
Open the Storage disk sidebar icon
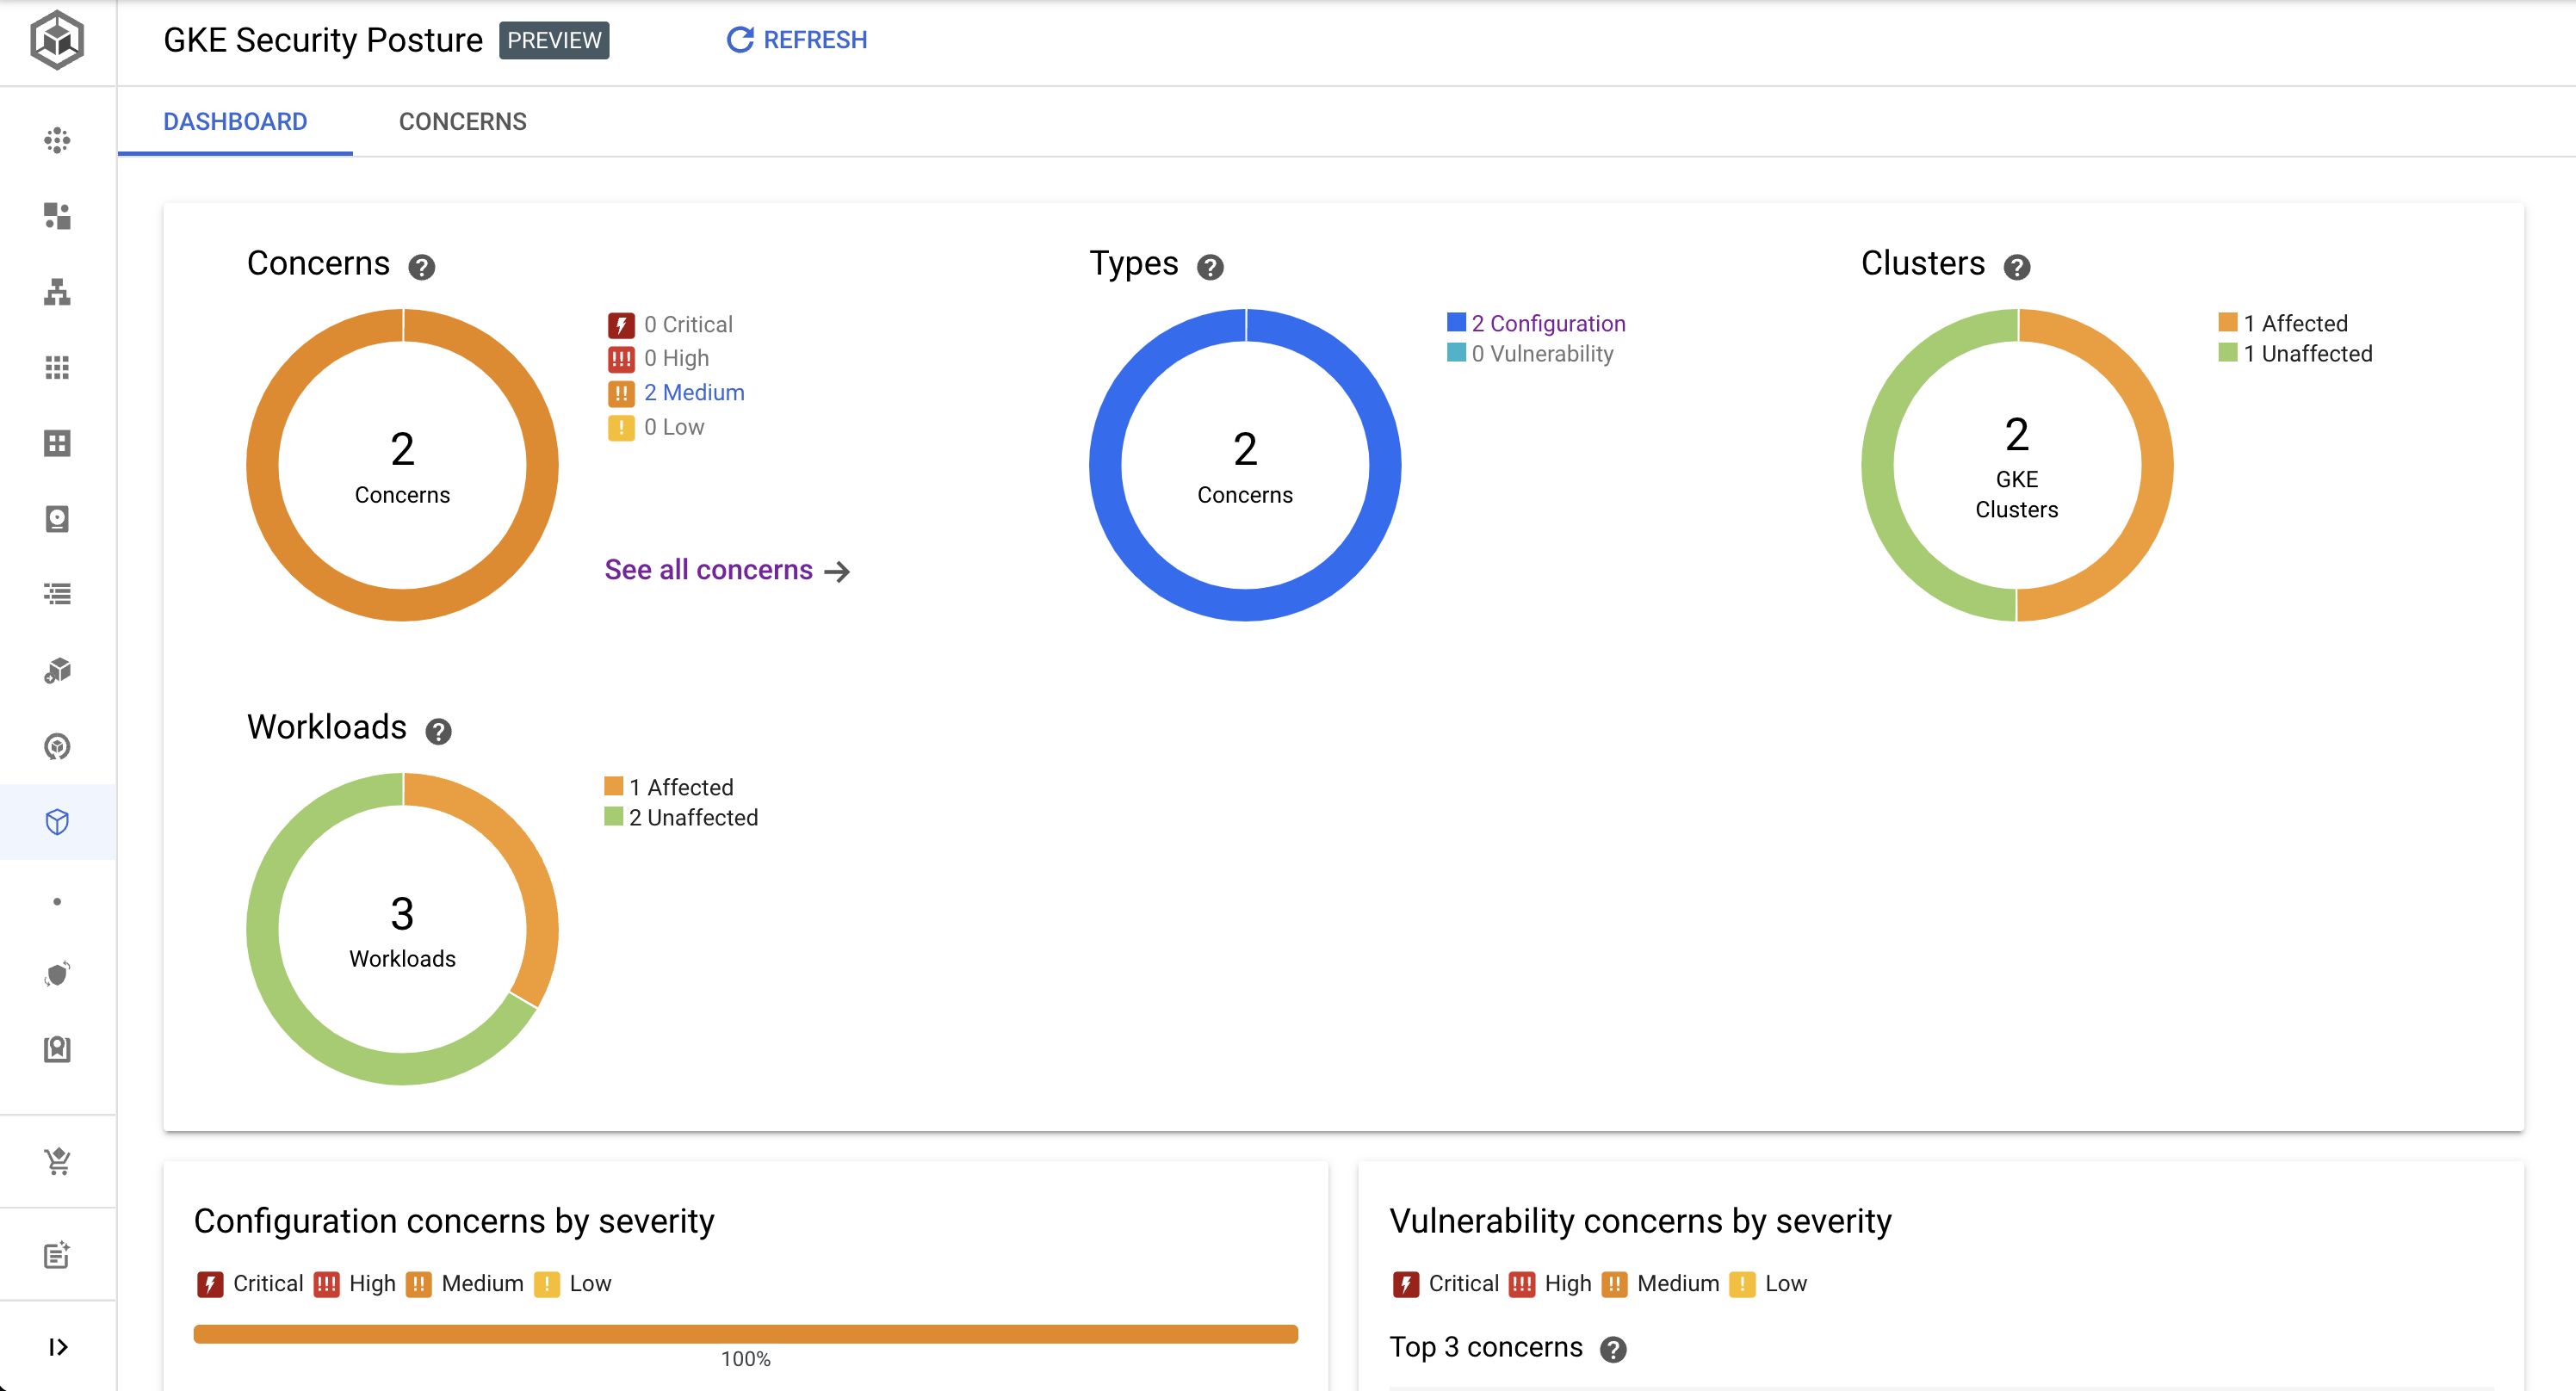point(57,519)
